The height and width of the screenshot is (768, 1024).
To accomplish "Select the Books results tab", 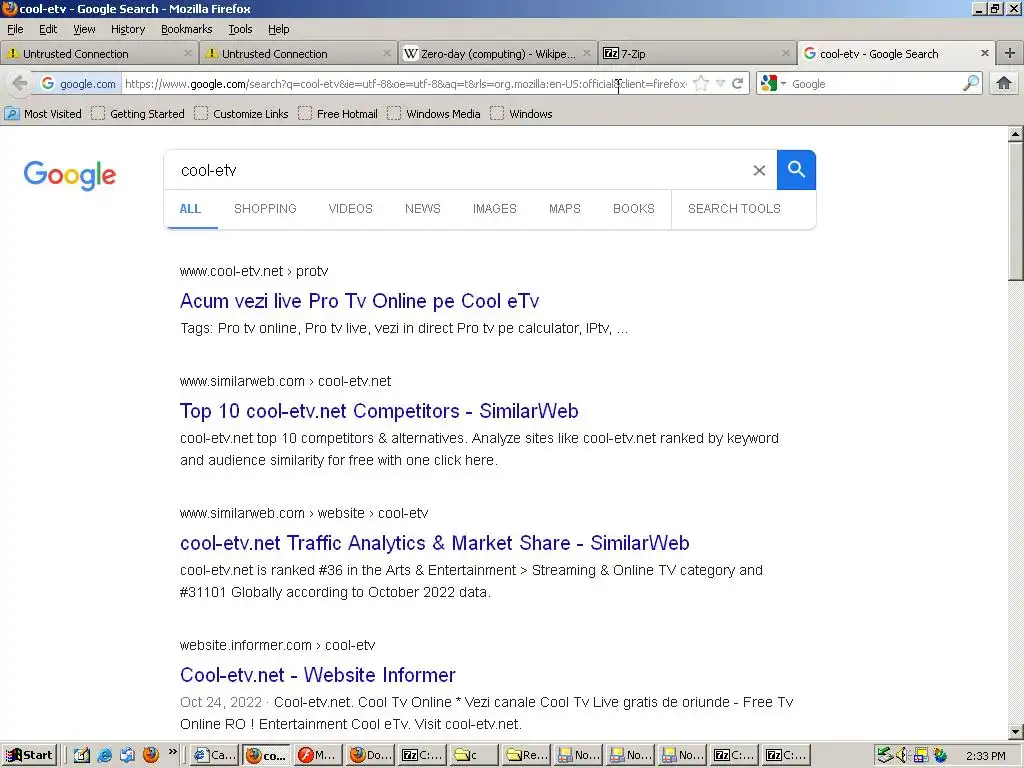I will [633, 208].
